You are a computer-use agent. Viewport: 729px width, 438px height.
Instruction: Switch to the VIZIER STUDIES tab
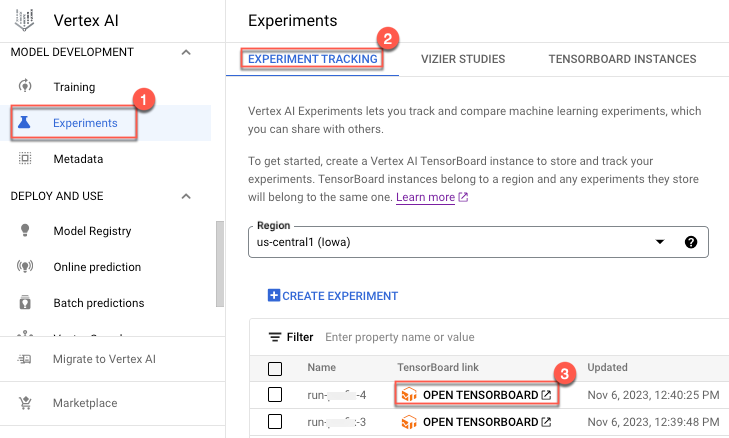pyautogui.click(x=463, y=59)
